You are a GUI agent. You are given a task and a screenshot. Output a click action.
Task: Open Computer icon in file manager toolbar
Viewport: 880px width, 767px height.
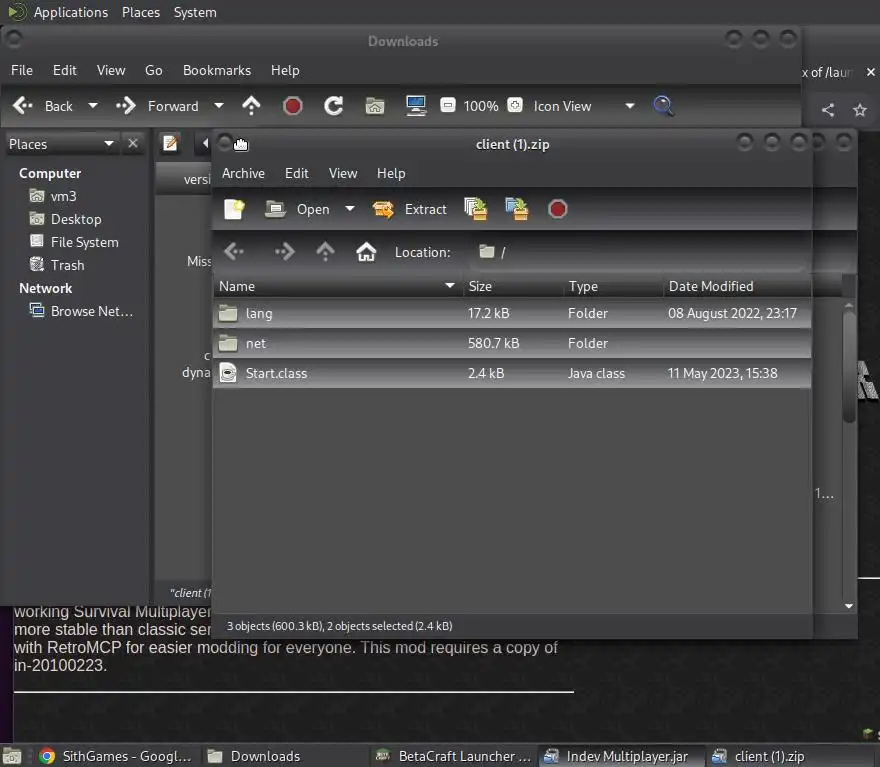click(416, 106)
